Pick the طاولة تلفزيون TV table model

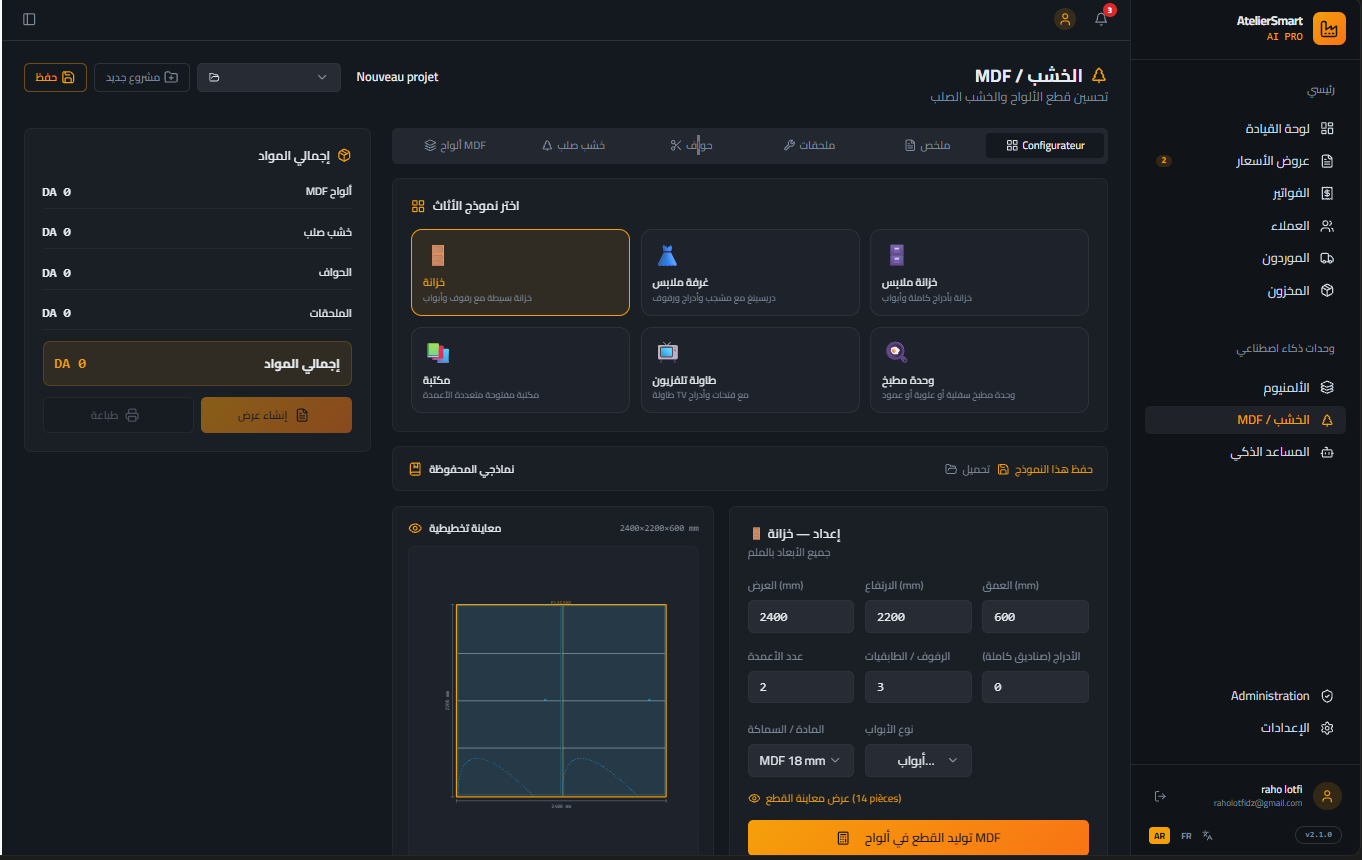[x=749, y=370]
